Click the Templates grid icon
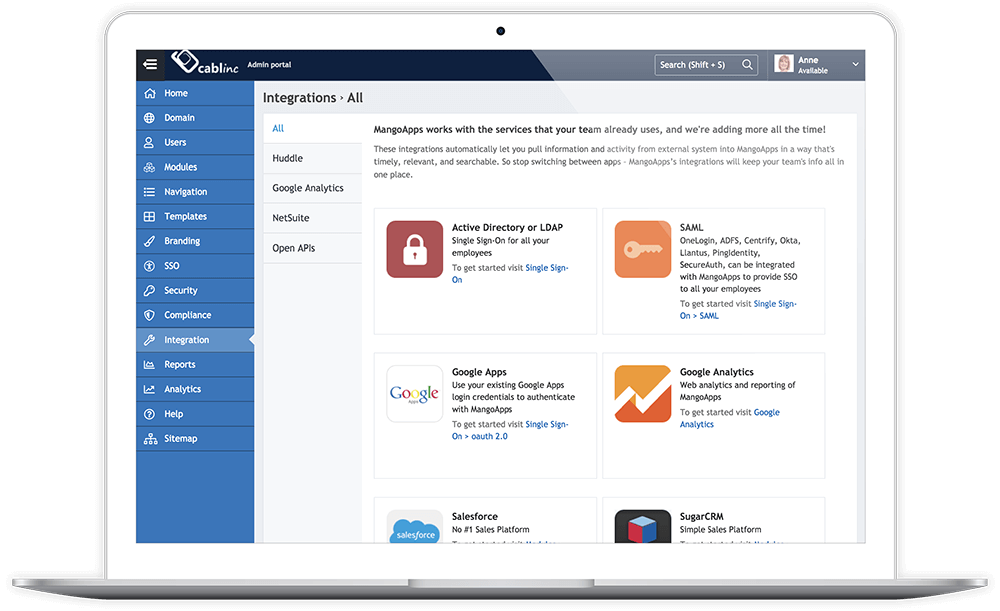This screenshot has height=611, width=1000. [x=149, y=216]
